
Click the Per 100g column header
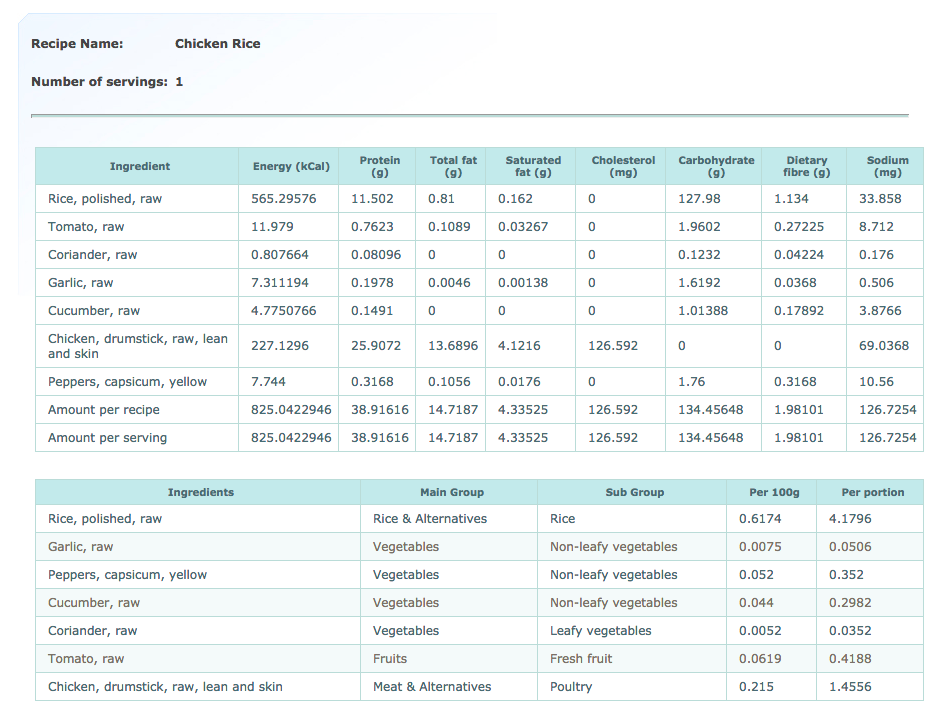pyautogui.click(x=774, y=492)
